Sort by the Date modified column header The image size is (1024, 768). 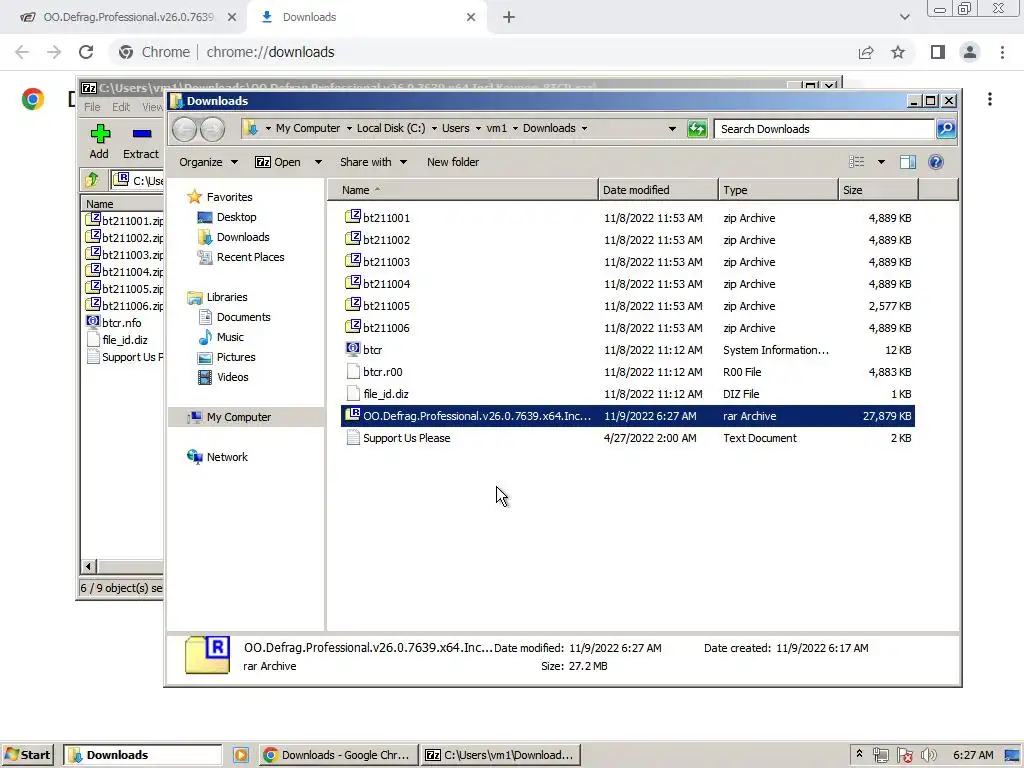click(x=658, y=190)
